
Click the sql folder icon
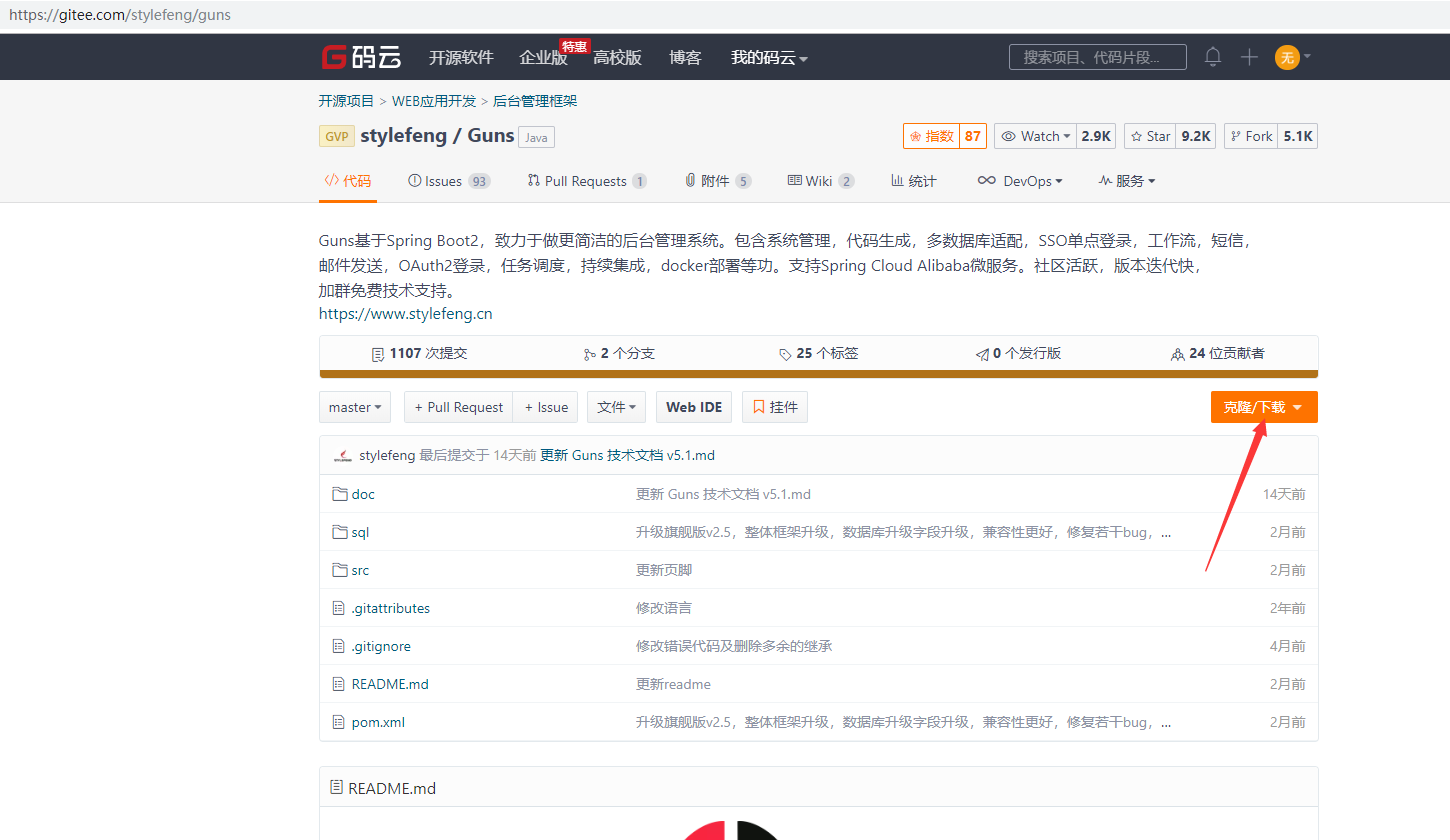pos(340,532)
